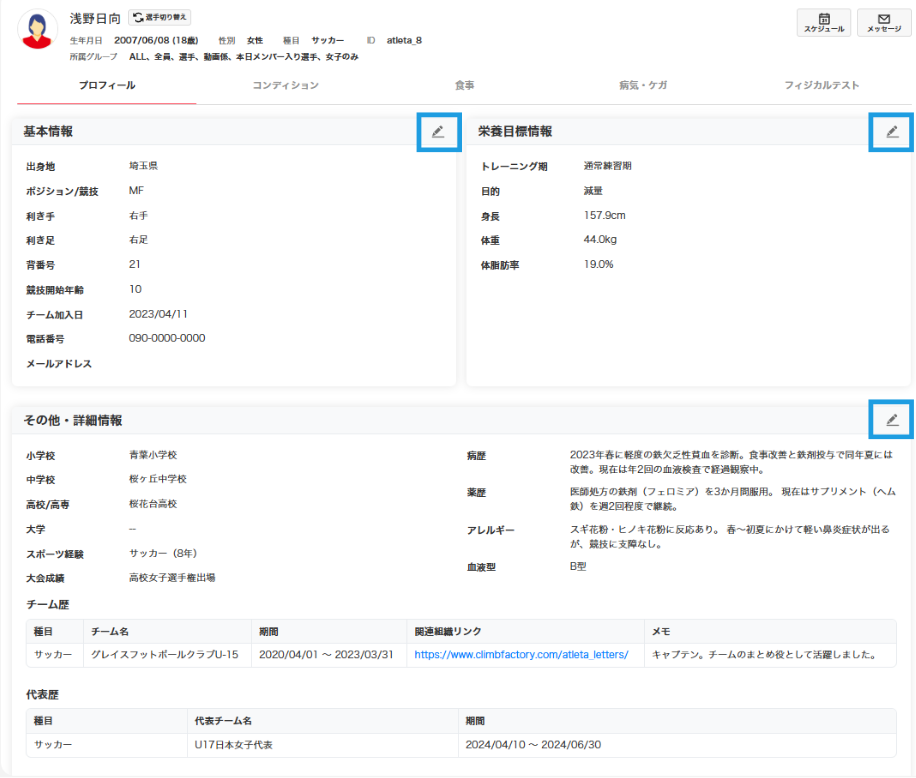Edit the 栄養目標情報 section with pencil icon

click(x=891, y=131)
